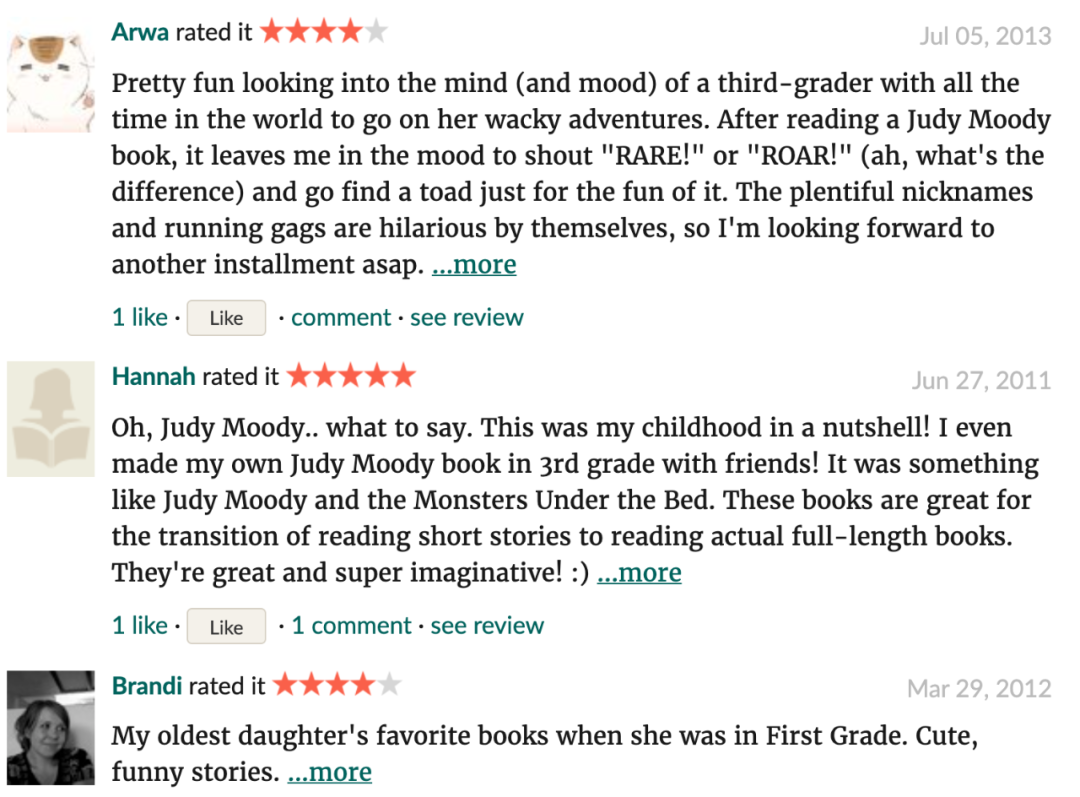
Task: Open Hannah's default reader avatar
Action: point(51,419)
